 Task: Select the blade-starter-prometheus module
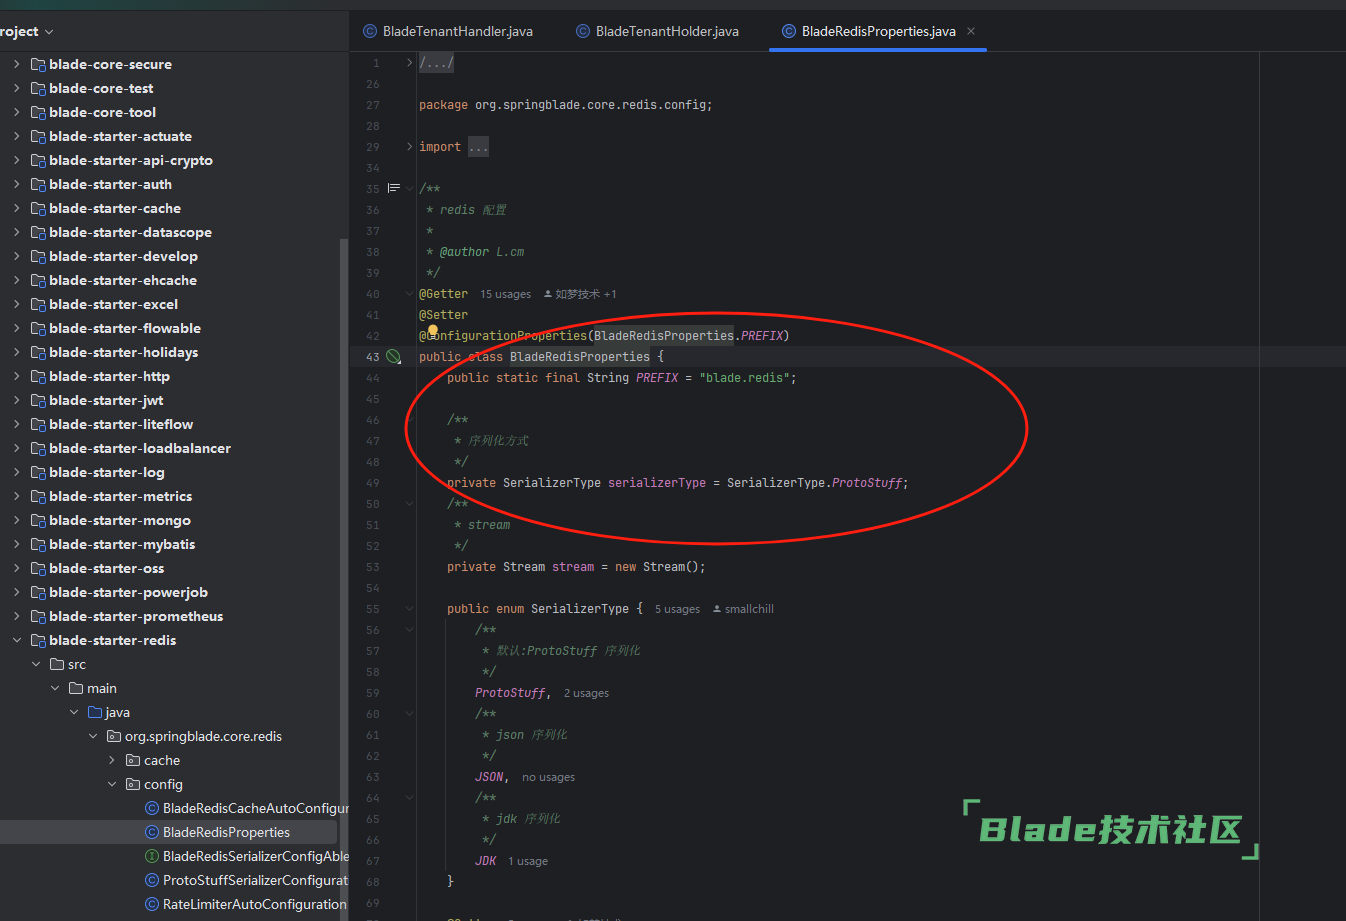[x=136, y=616]
